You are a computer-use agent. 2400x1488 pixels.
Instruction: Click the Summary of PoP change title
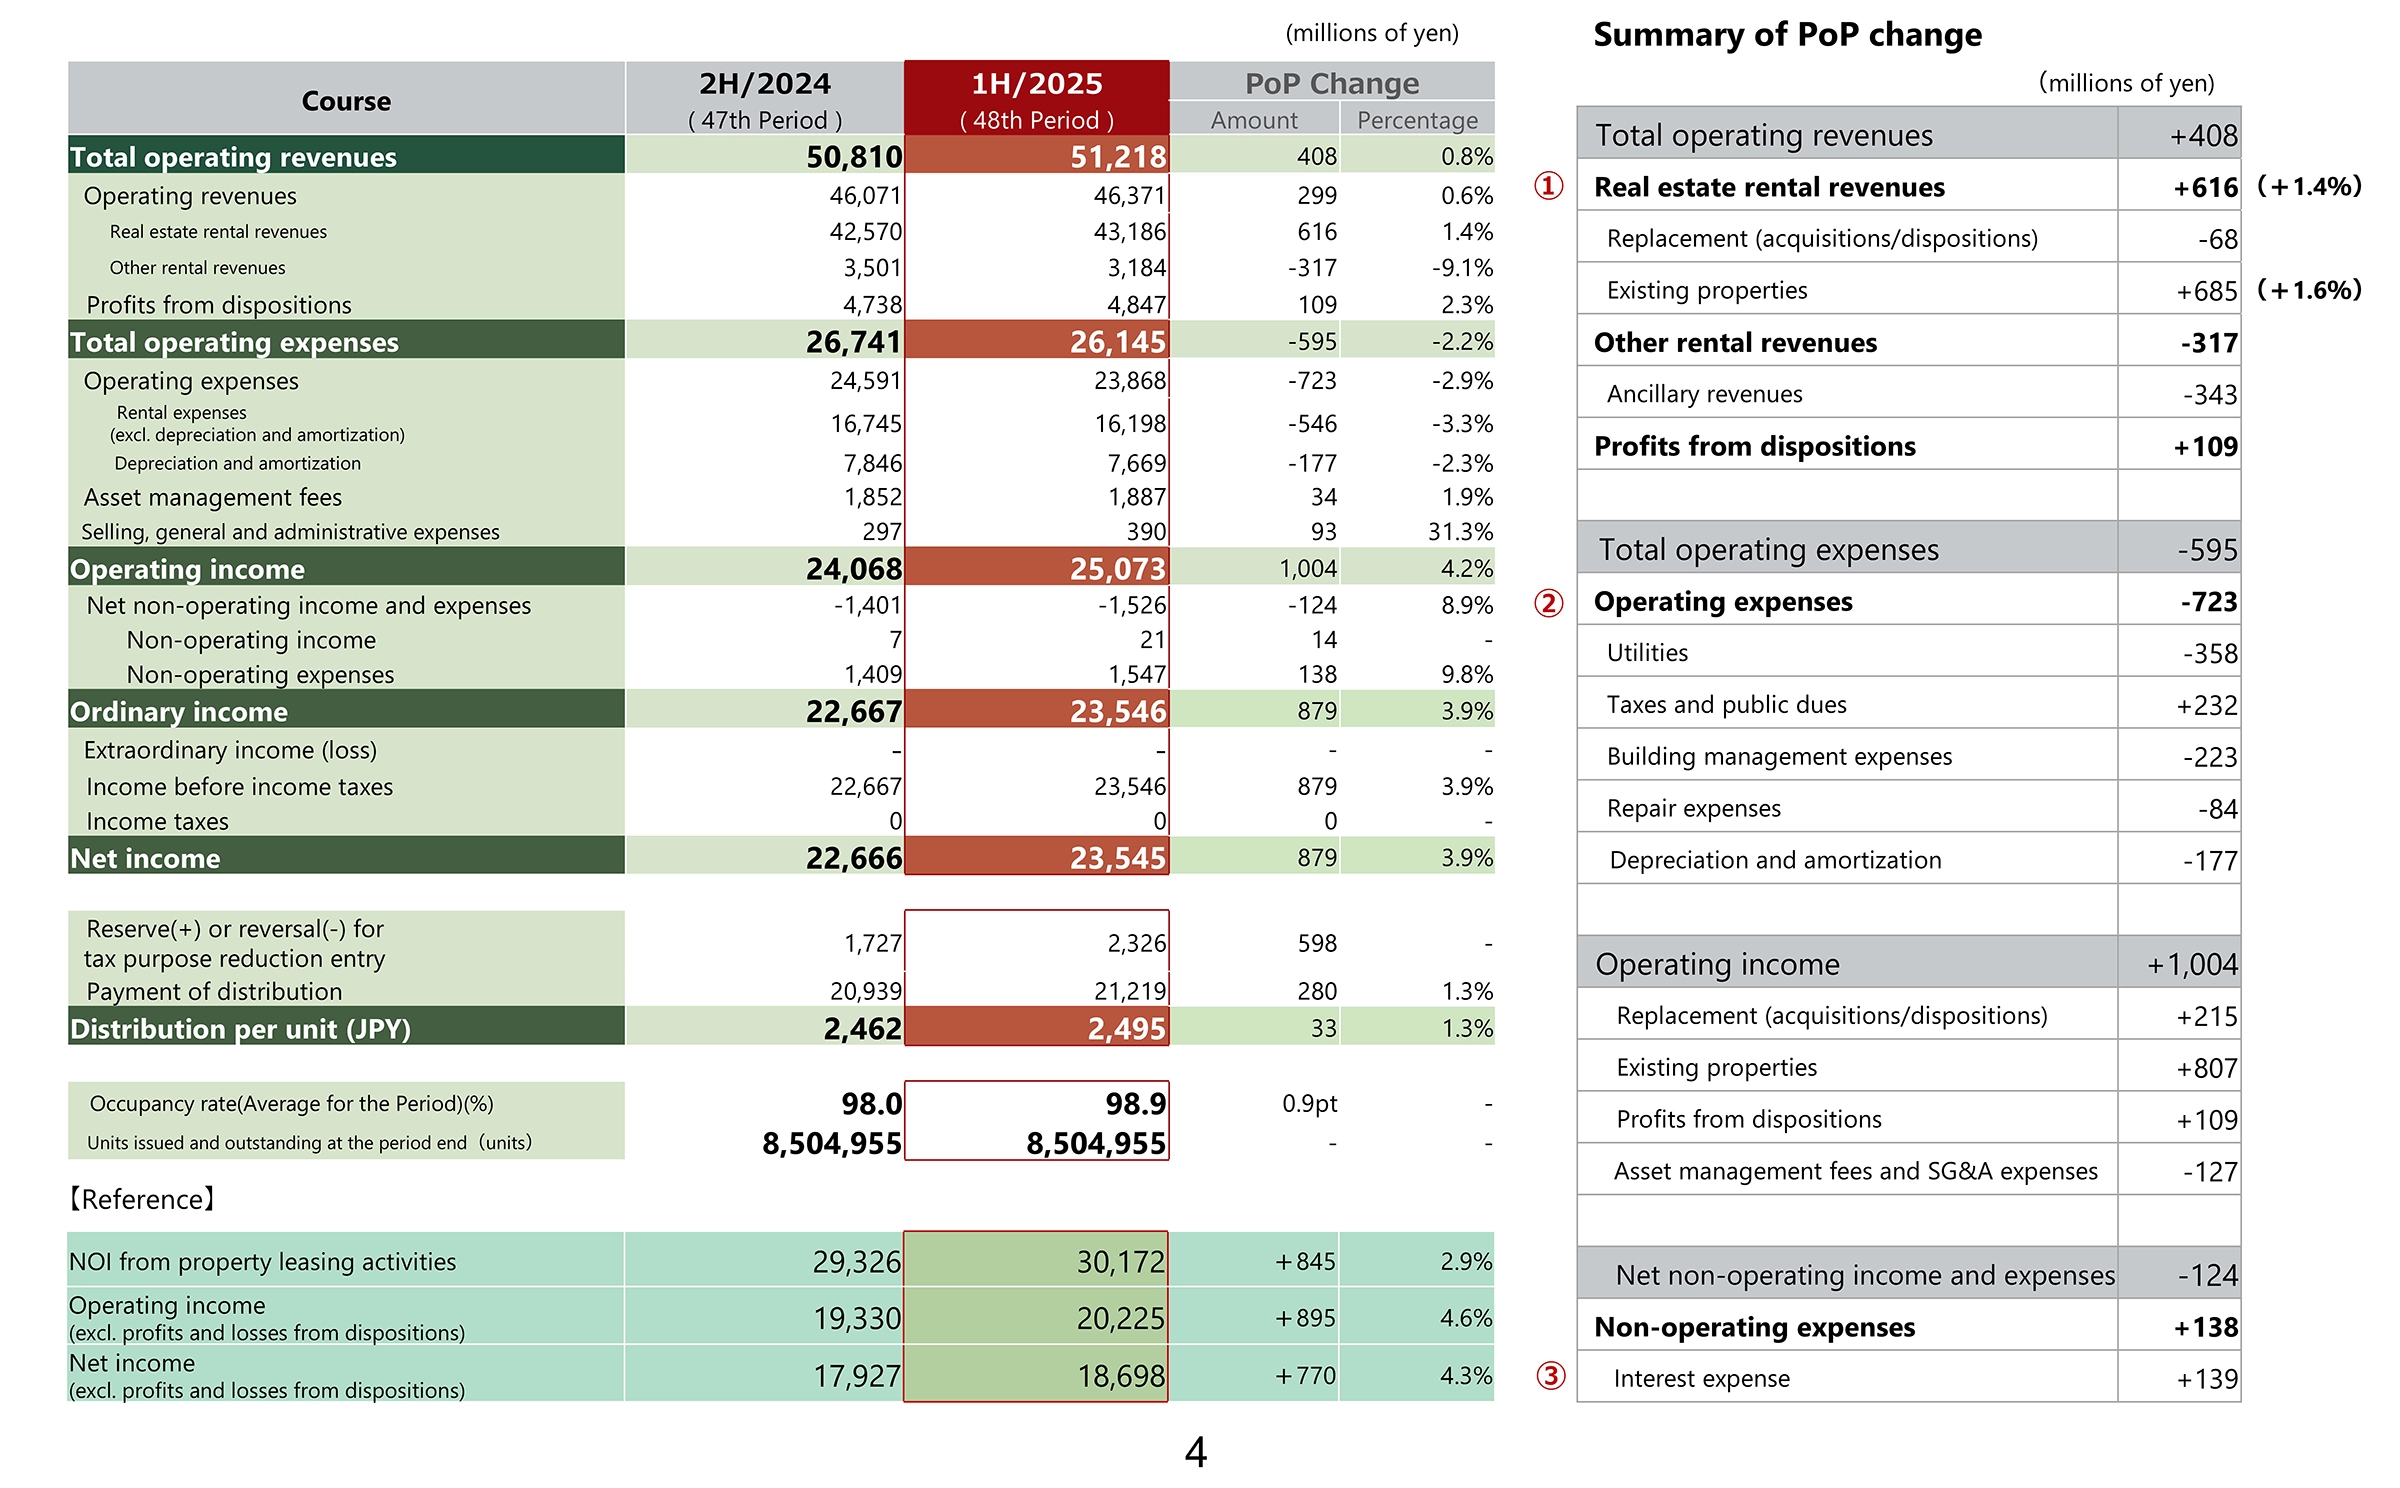pos(1787,35)
